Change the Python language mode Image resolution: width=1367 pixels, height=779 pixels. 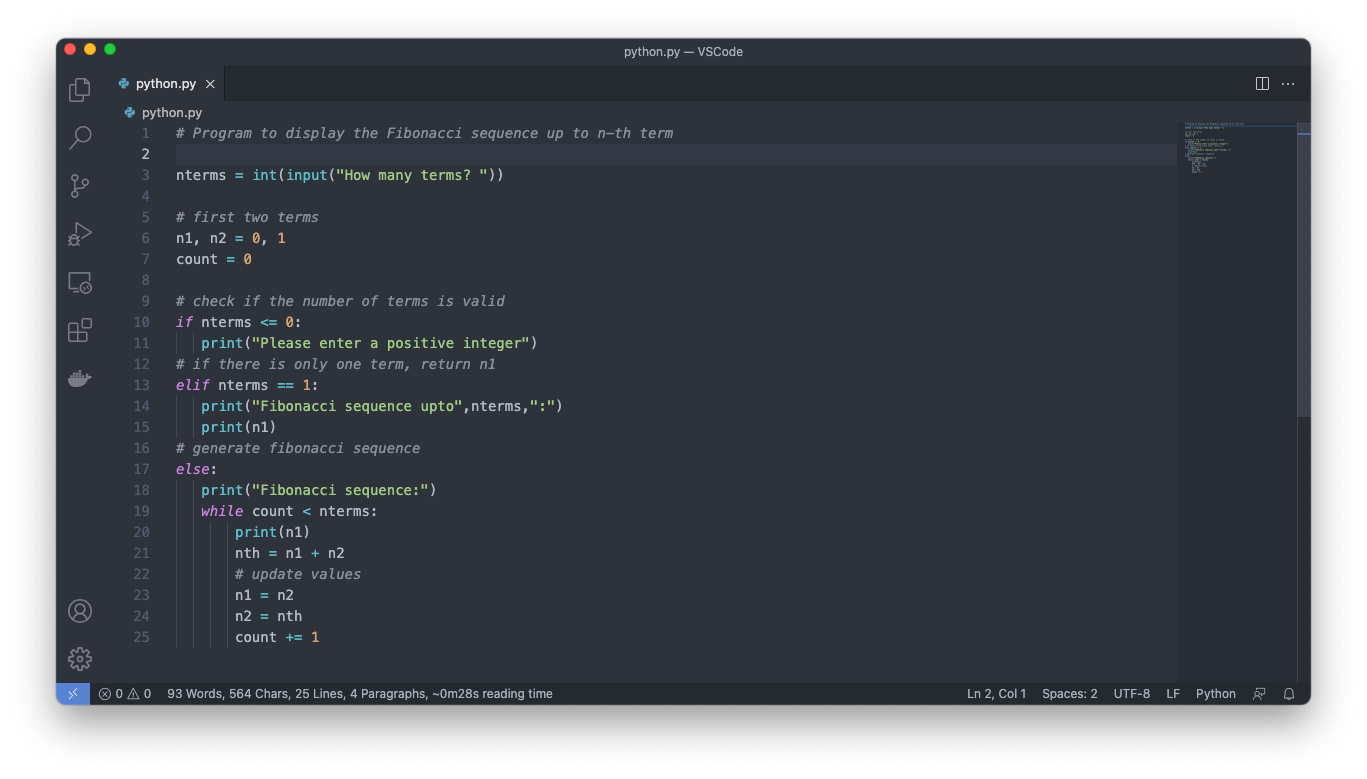(1215, 694)
